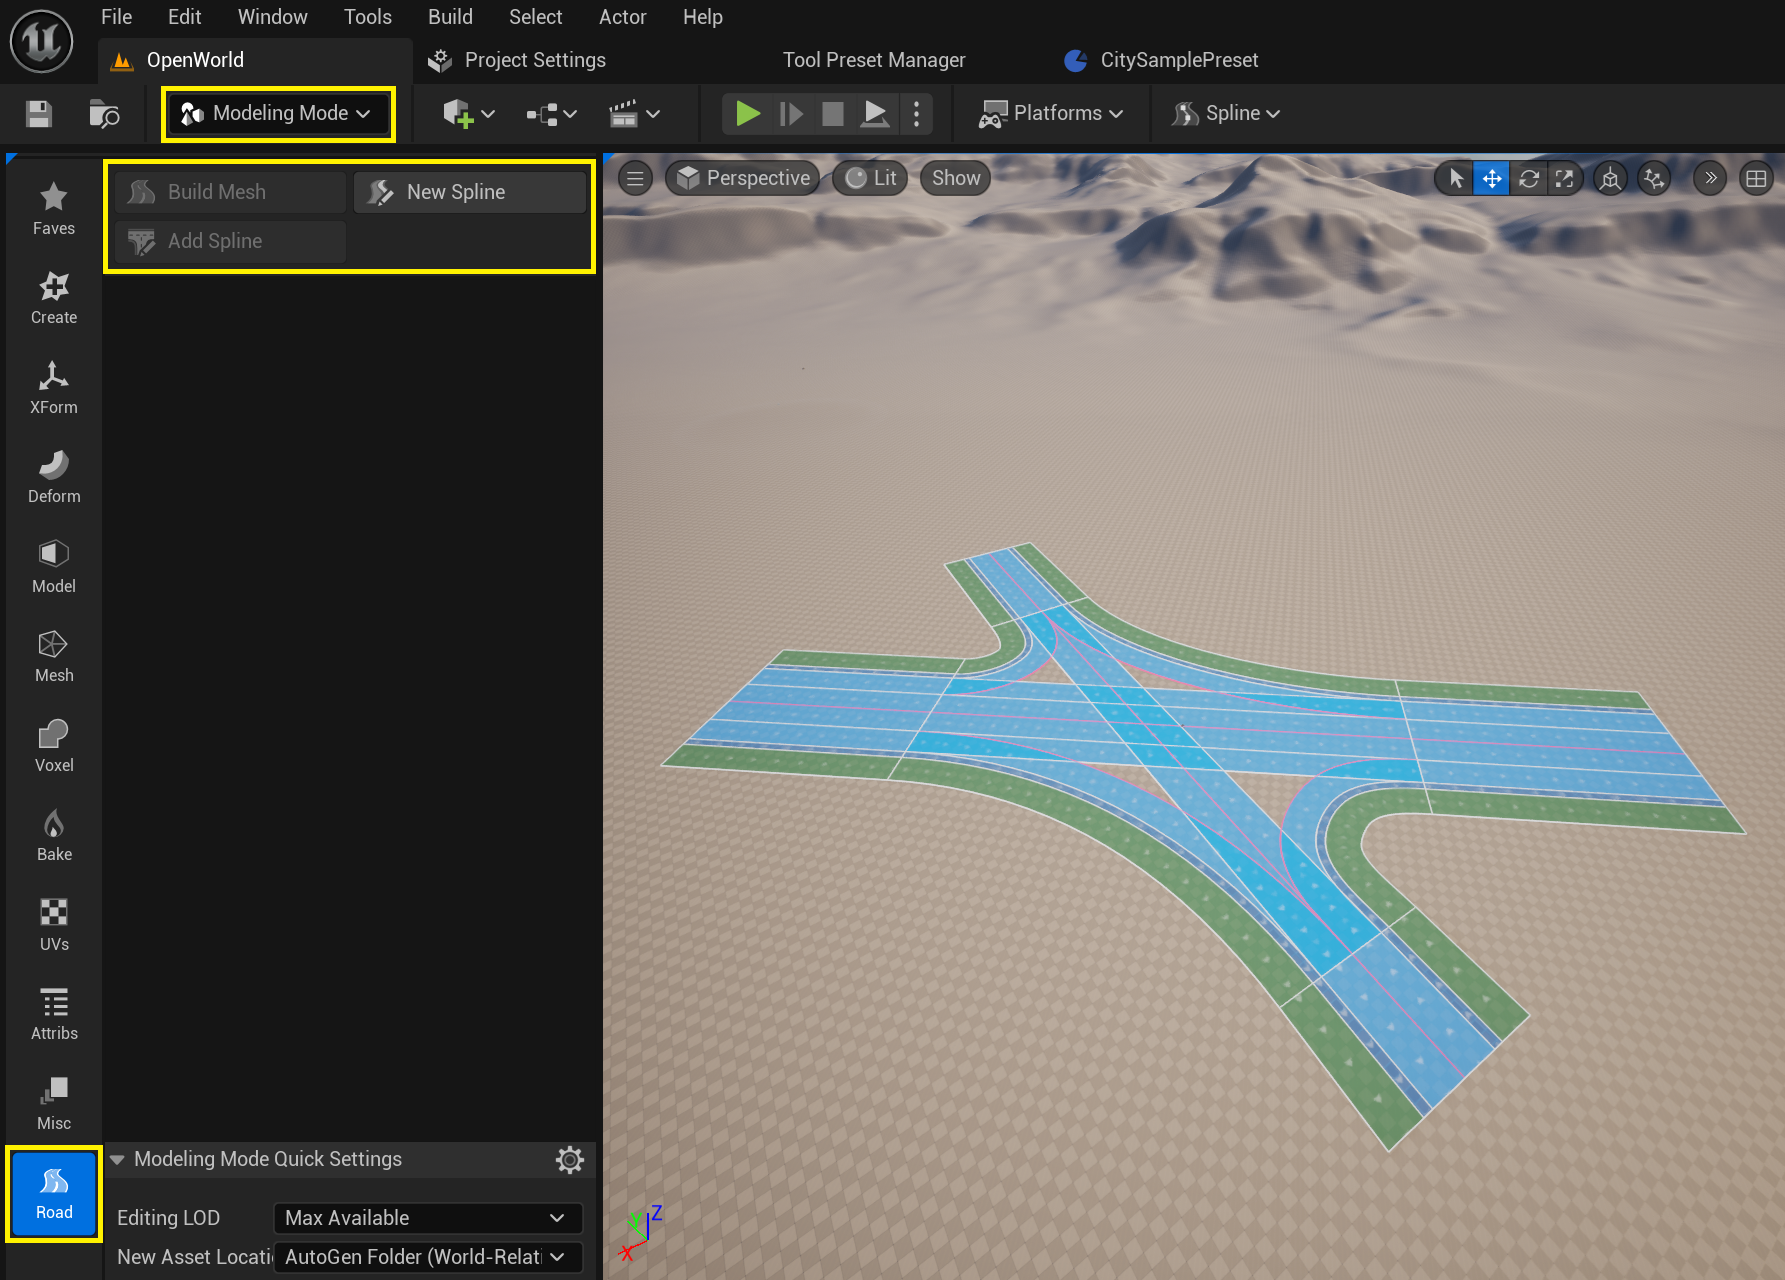Open the Edit menu
The height and width of the screenshot is (1280, 1785).
(184, 17)
